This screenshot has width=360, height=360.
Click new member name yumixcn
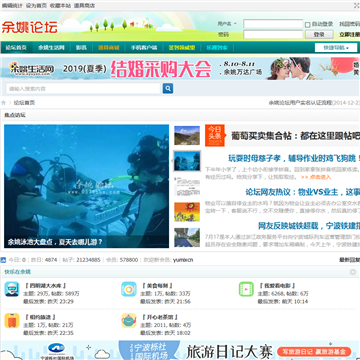(x=183, y=260)
